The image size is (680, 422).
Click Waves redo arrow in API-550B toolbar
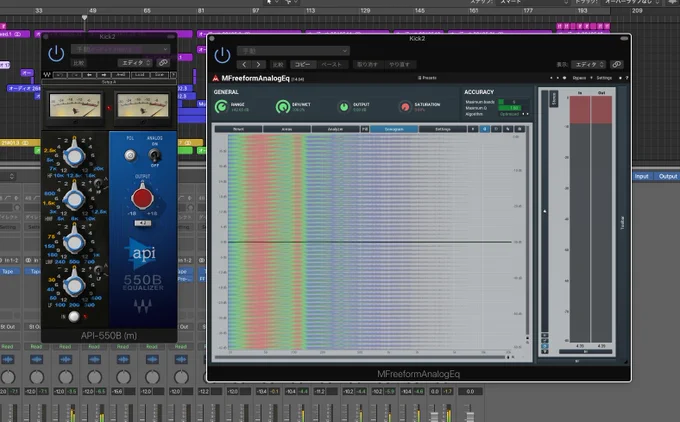pos(75,75)
